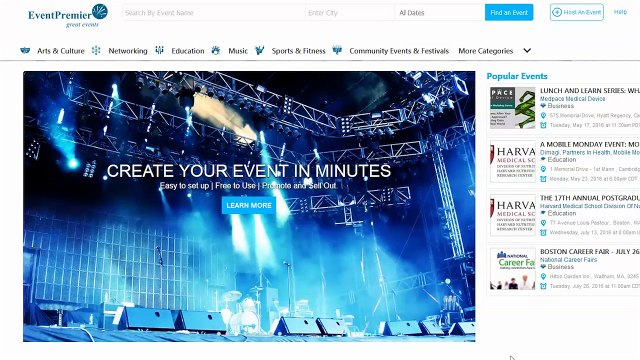Image resolution: width=640 pixels, height=360 pixels.
Task: Click date 'Tuesday, May 17, 2016'
Action: 594,125
